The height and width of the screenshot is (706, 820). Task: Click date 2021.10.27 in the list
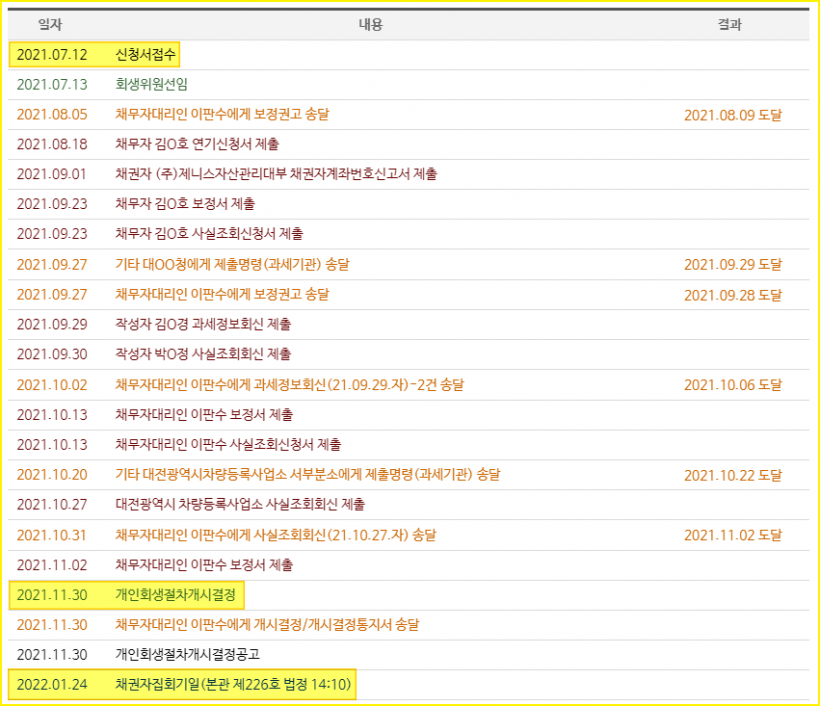(52, 505)
